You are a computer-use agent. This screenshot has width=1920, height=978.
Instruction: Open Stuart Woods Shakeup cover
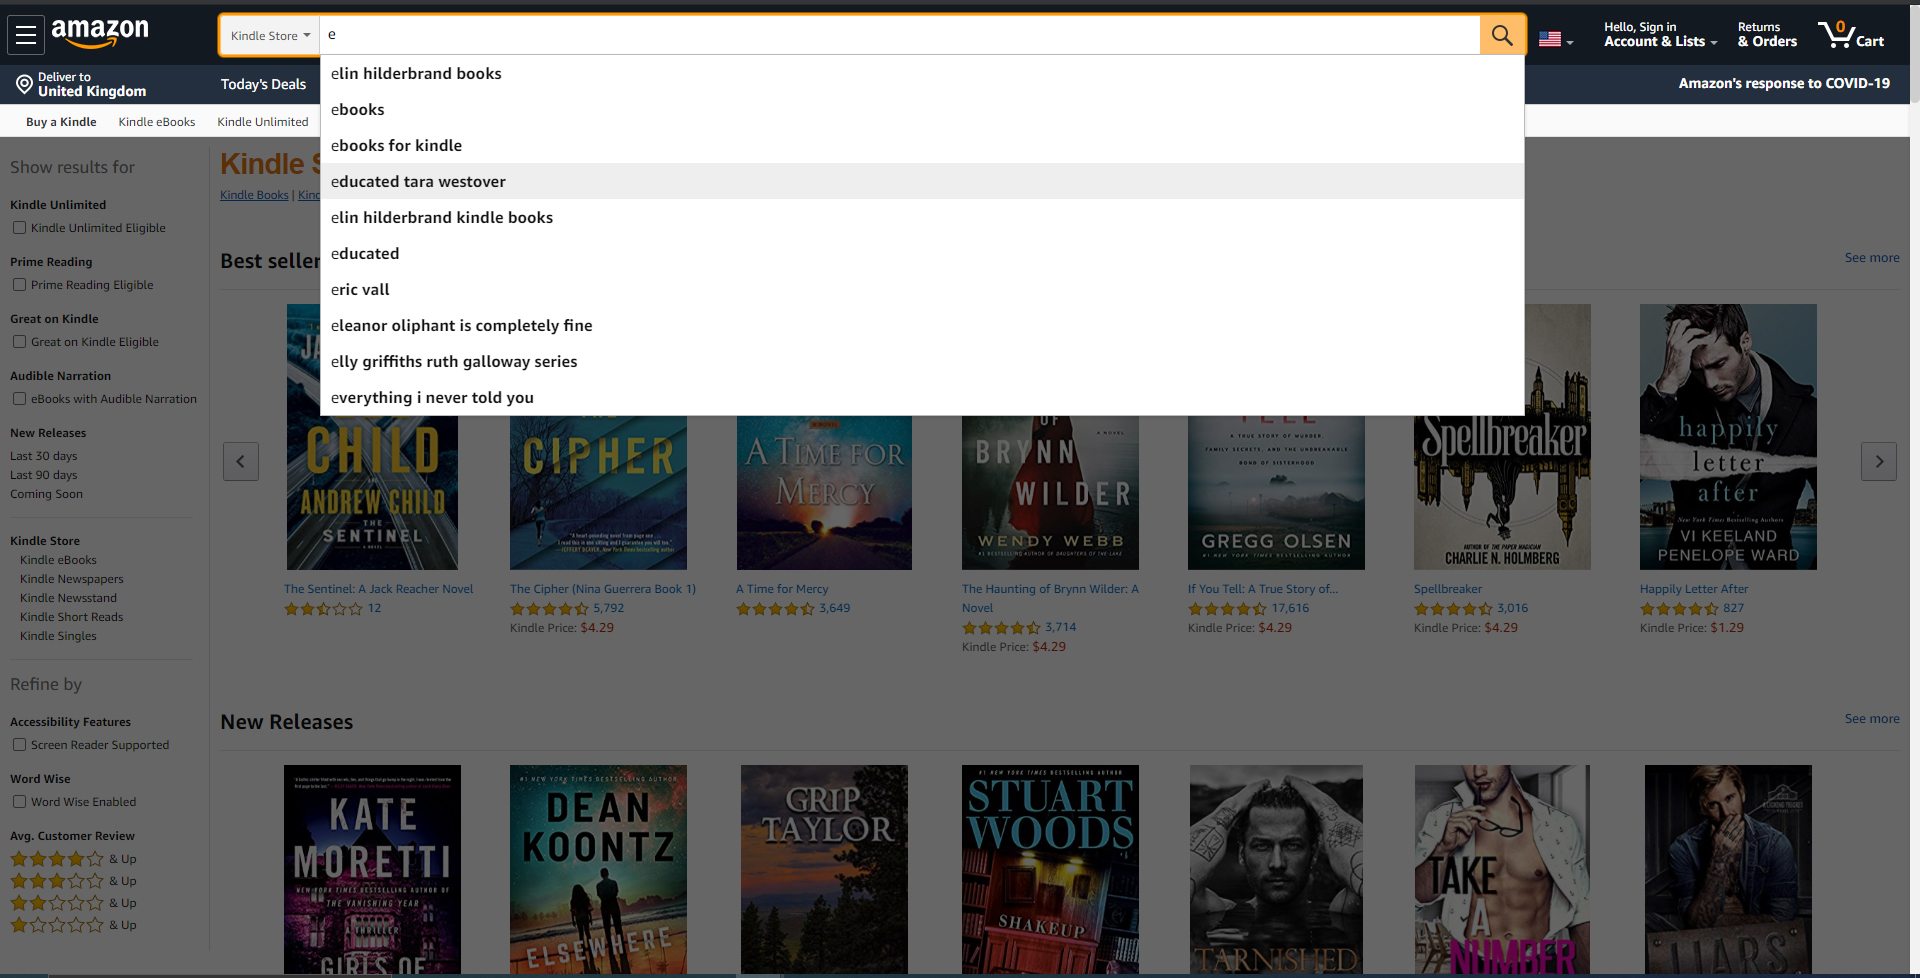(1050, 869)
